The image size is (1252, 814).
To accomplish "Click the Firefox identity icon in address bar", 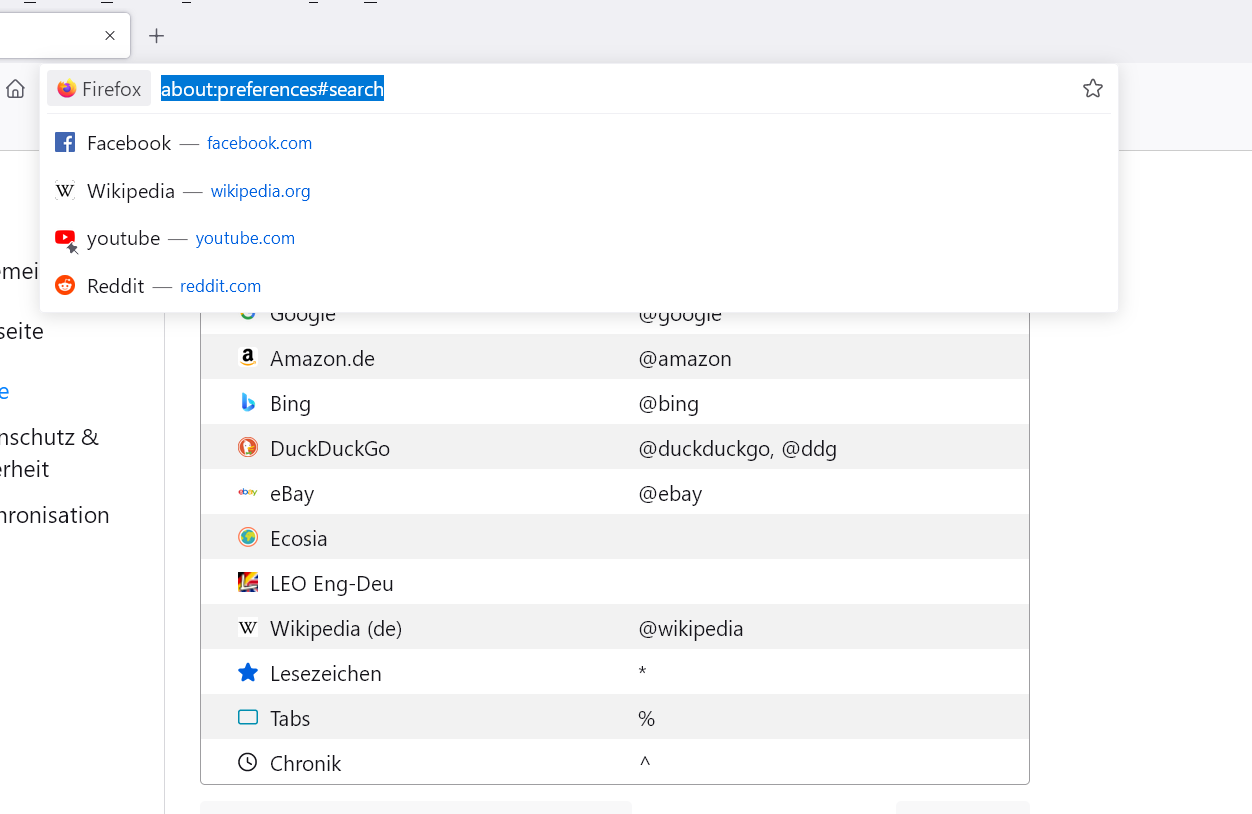I will [99, 89].
